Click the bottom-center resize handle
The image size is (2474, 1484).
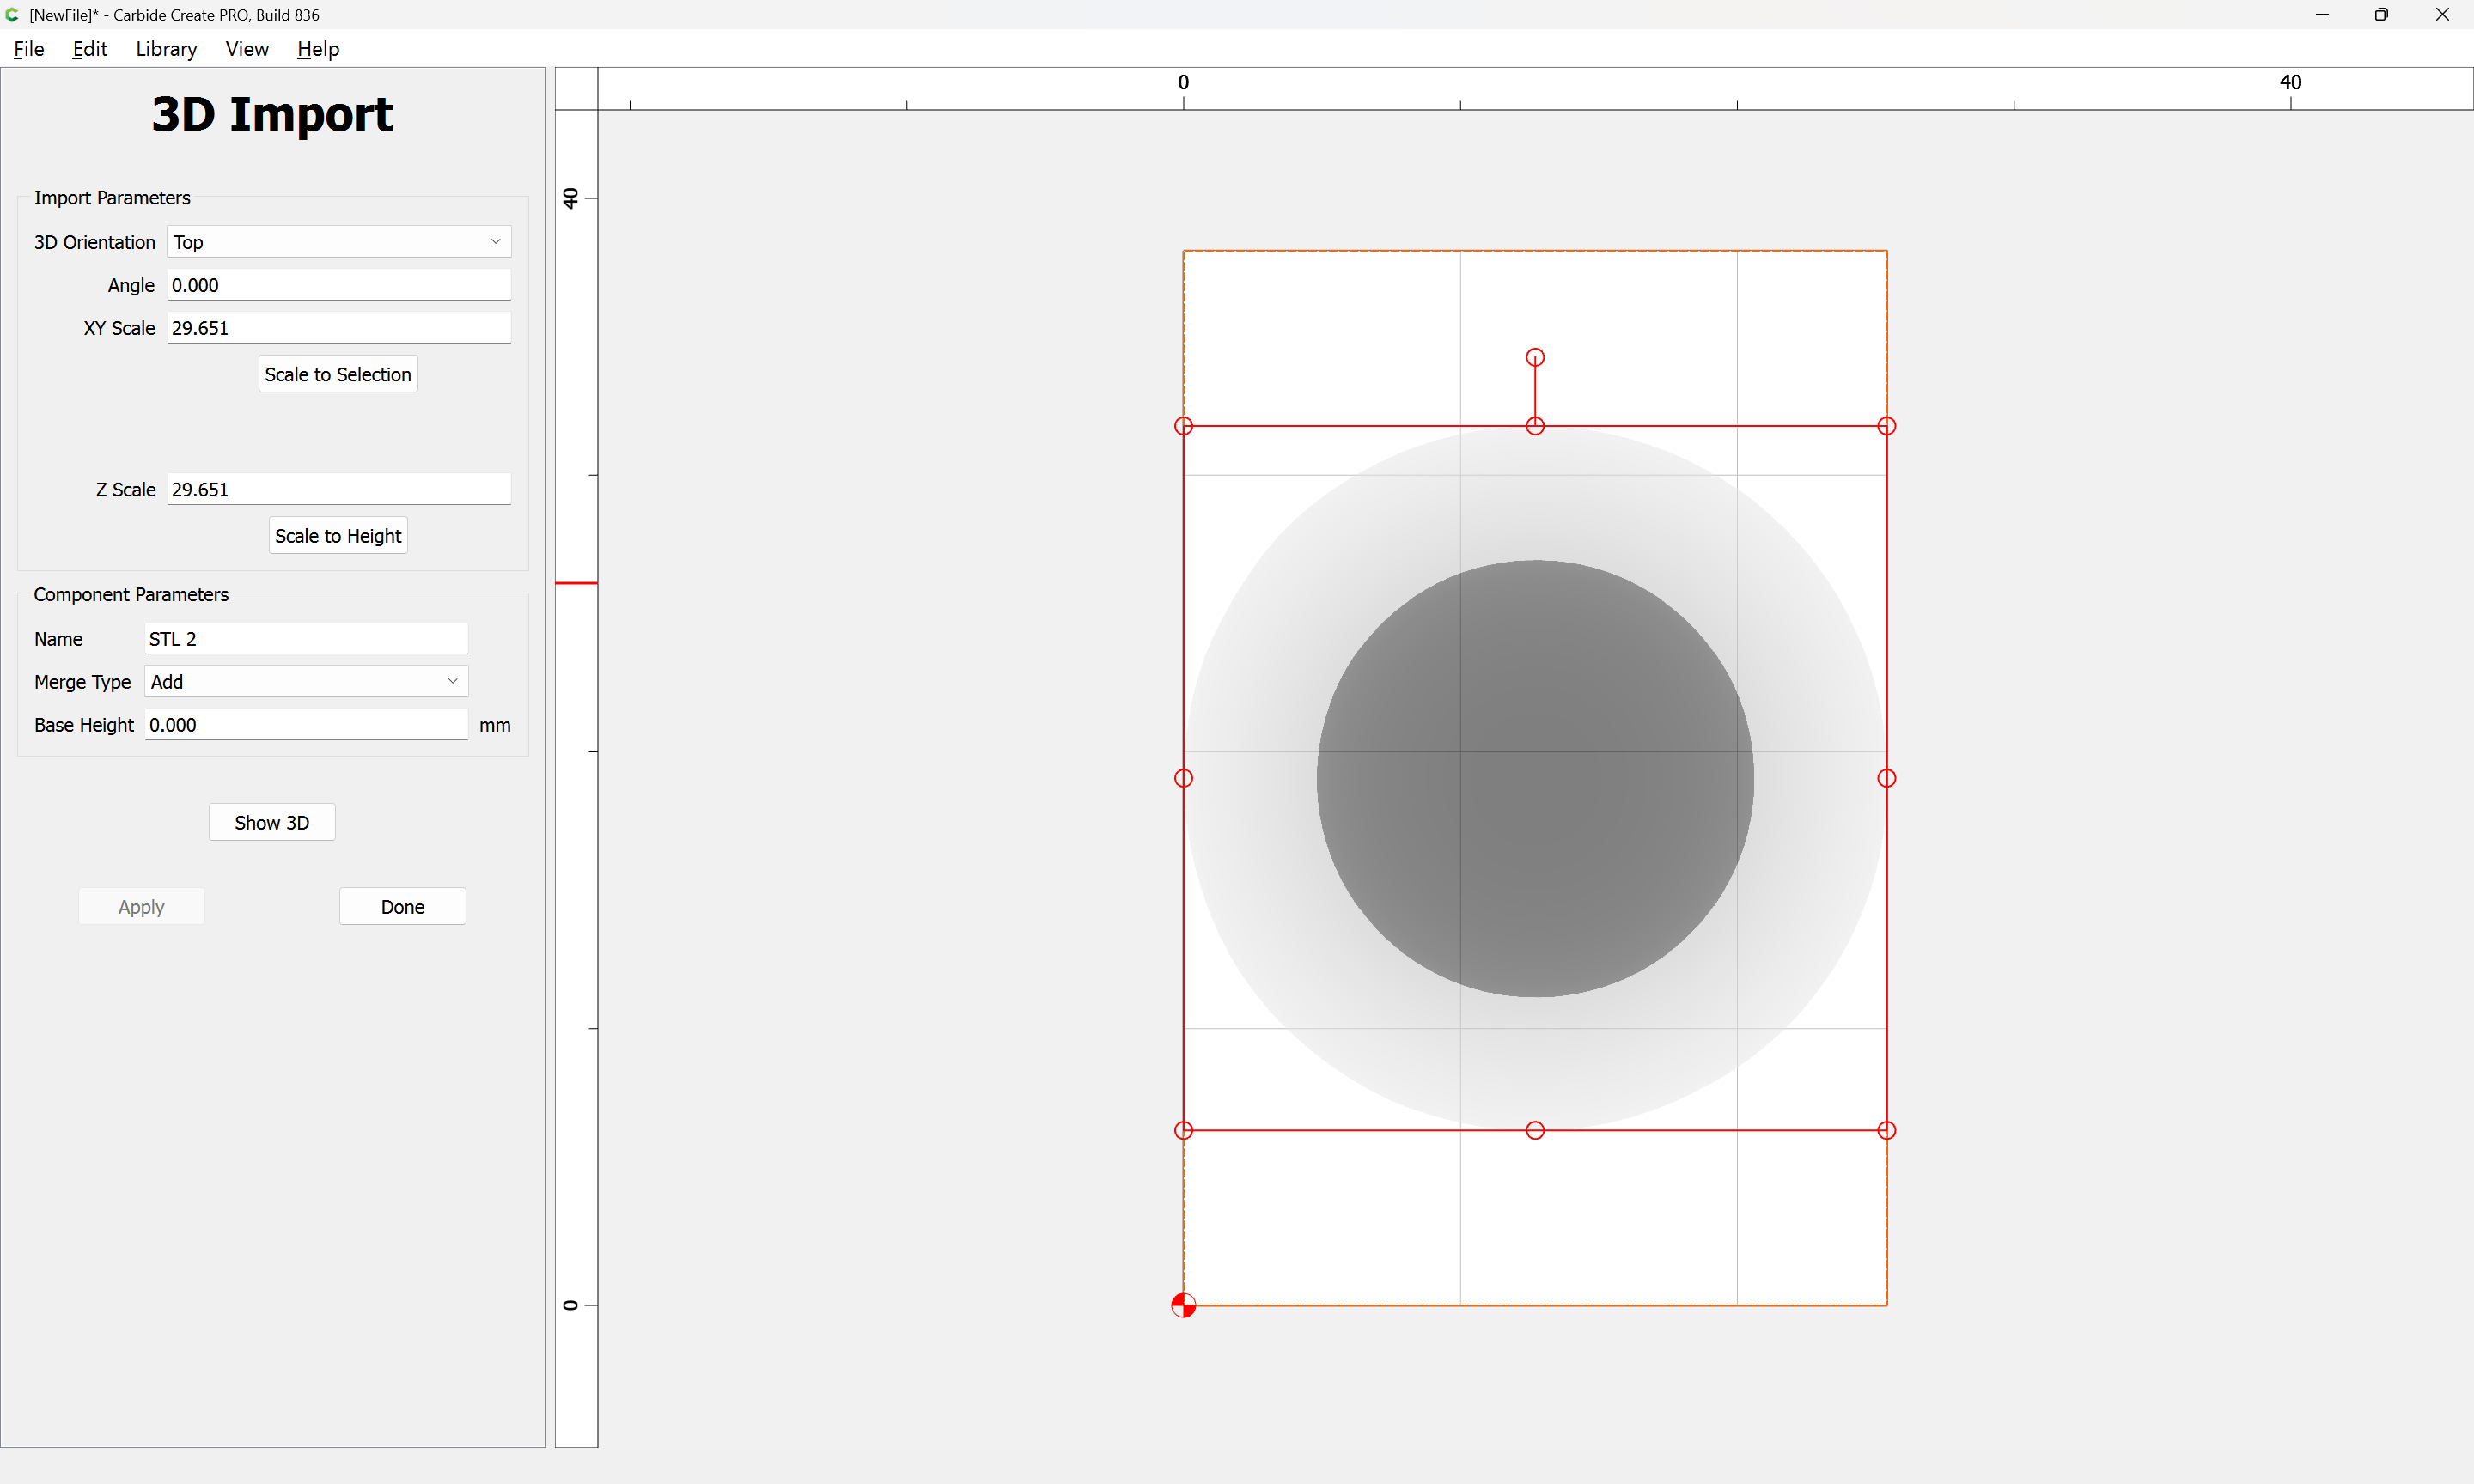1535,1130
